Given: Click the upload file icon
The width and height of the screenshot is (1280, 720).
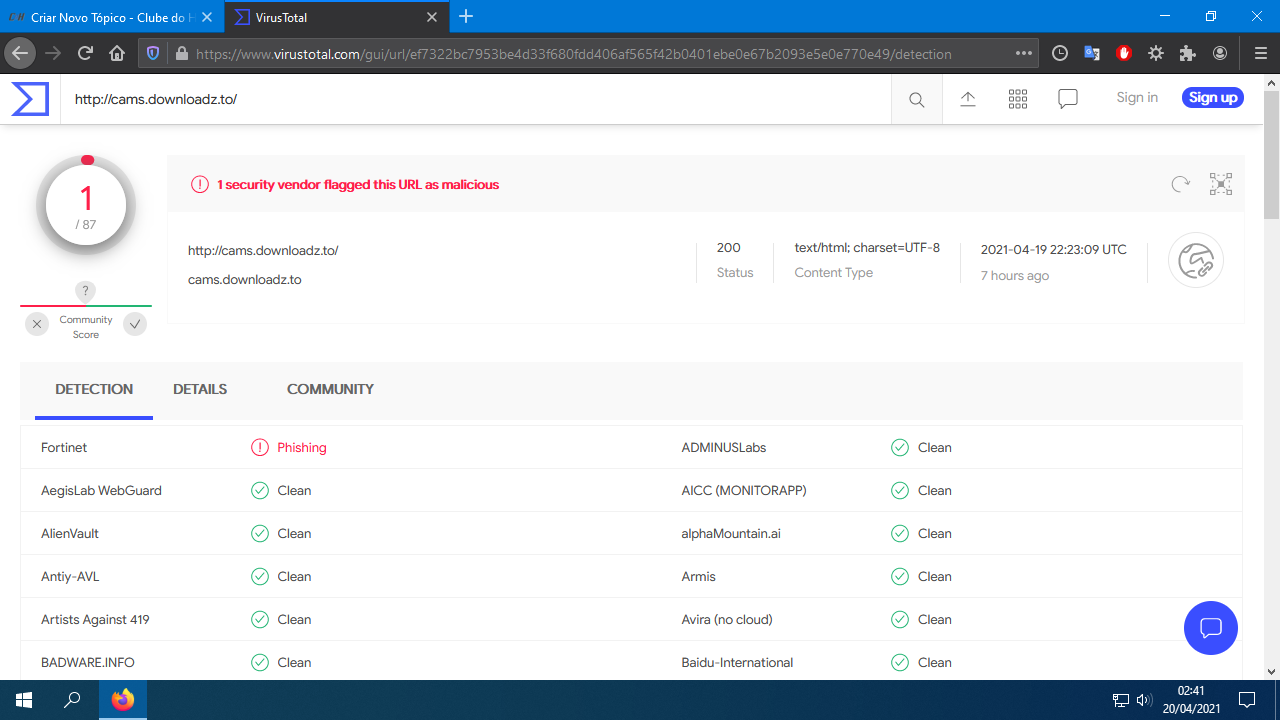Looking at the screenshot, I should tap(967, 98).
